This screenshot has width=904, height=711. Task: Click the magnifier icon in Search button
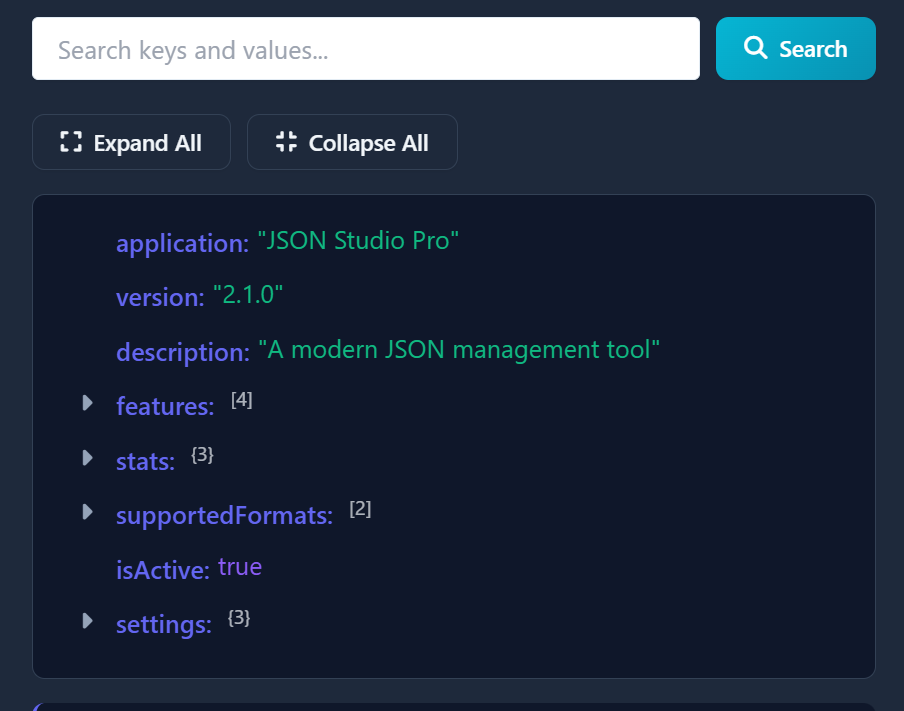point(755,47)
